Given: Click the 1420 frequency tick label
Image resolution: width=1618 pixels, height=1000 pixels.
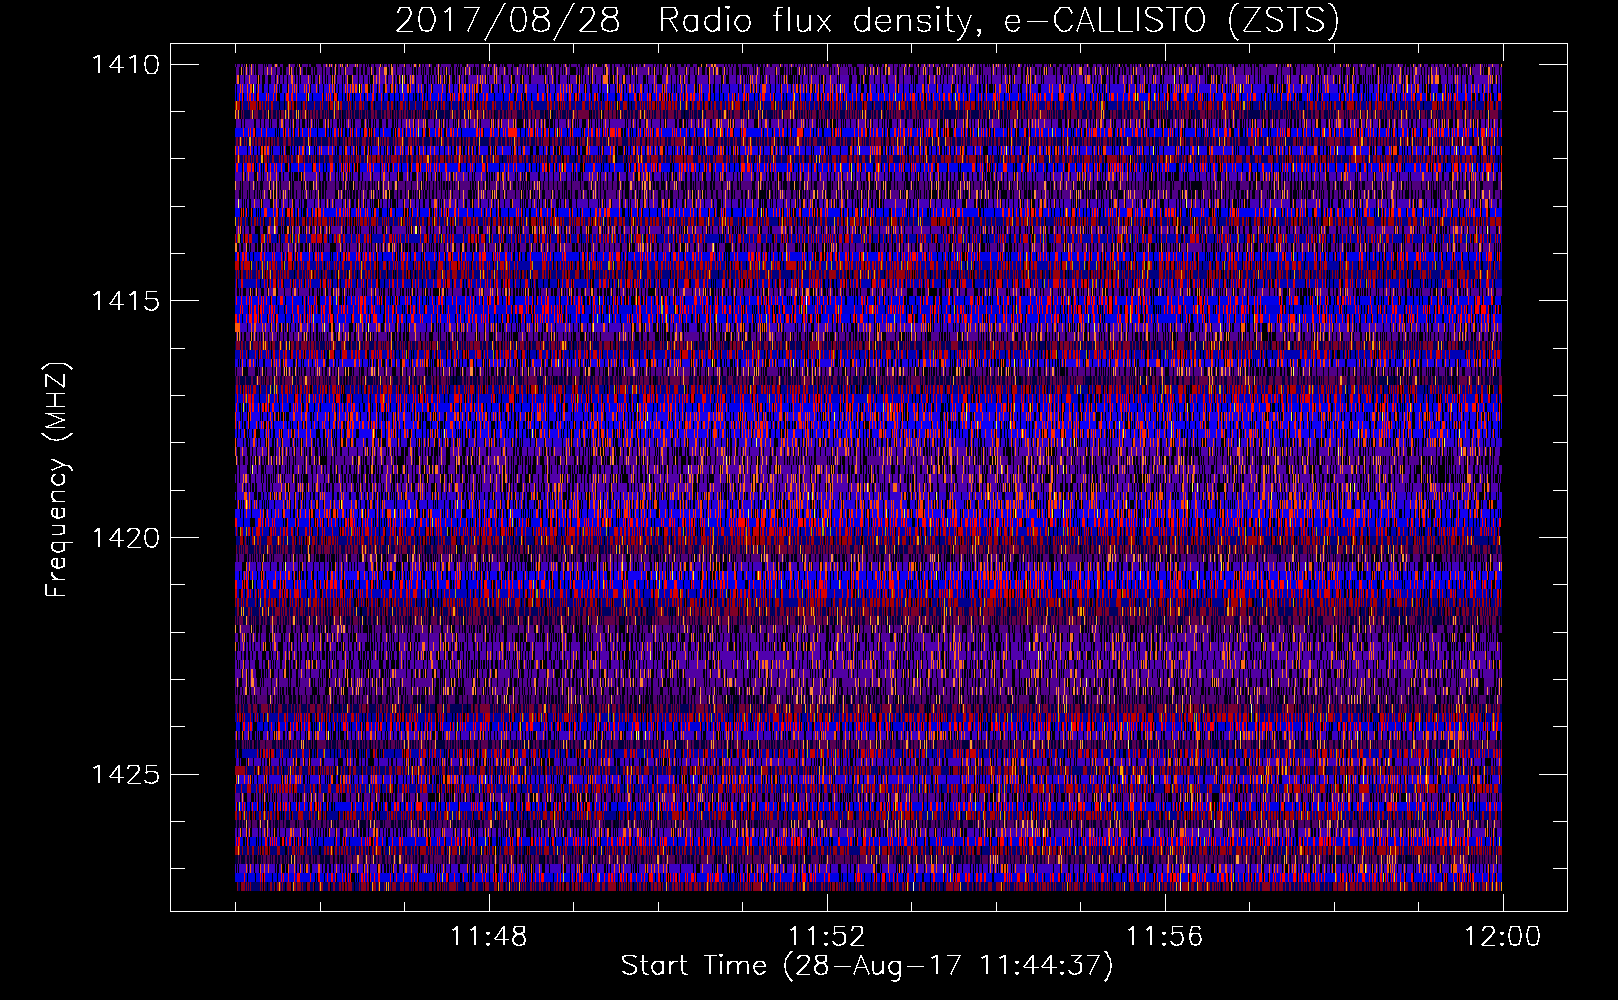Looking at the screenshot, I should click(x=125, y=538).
